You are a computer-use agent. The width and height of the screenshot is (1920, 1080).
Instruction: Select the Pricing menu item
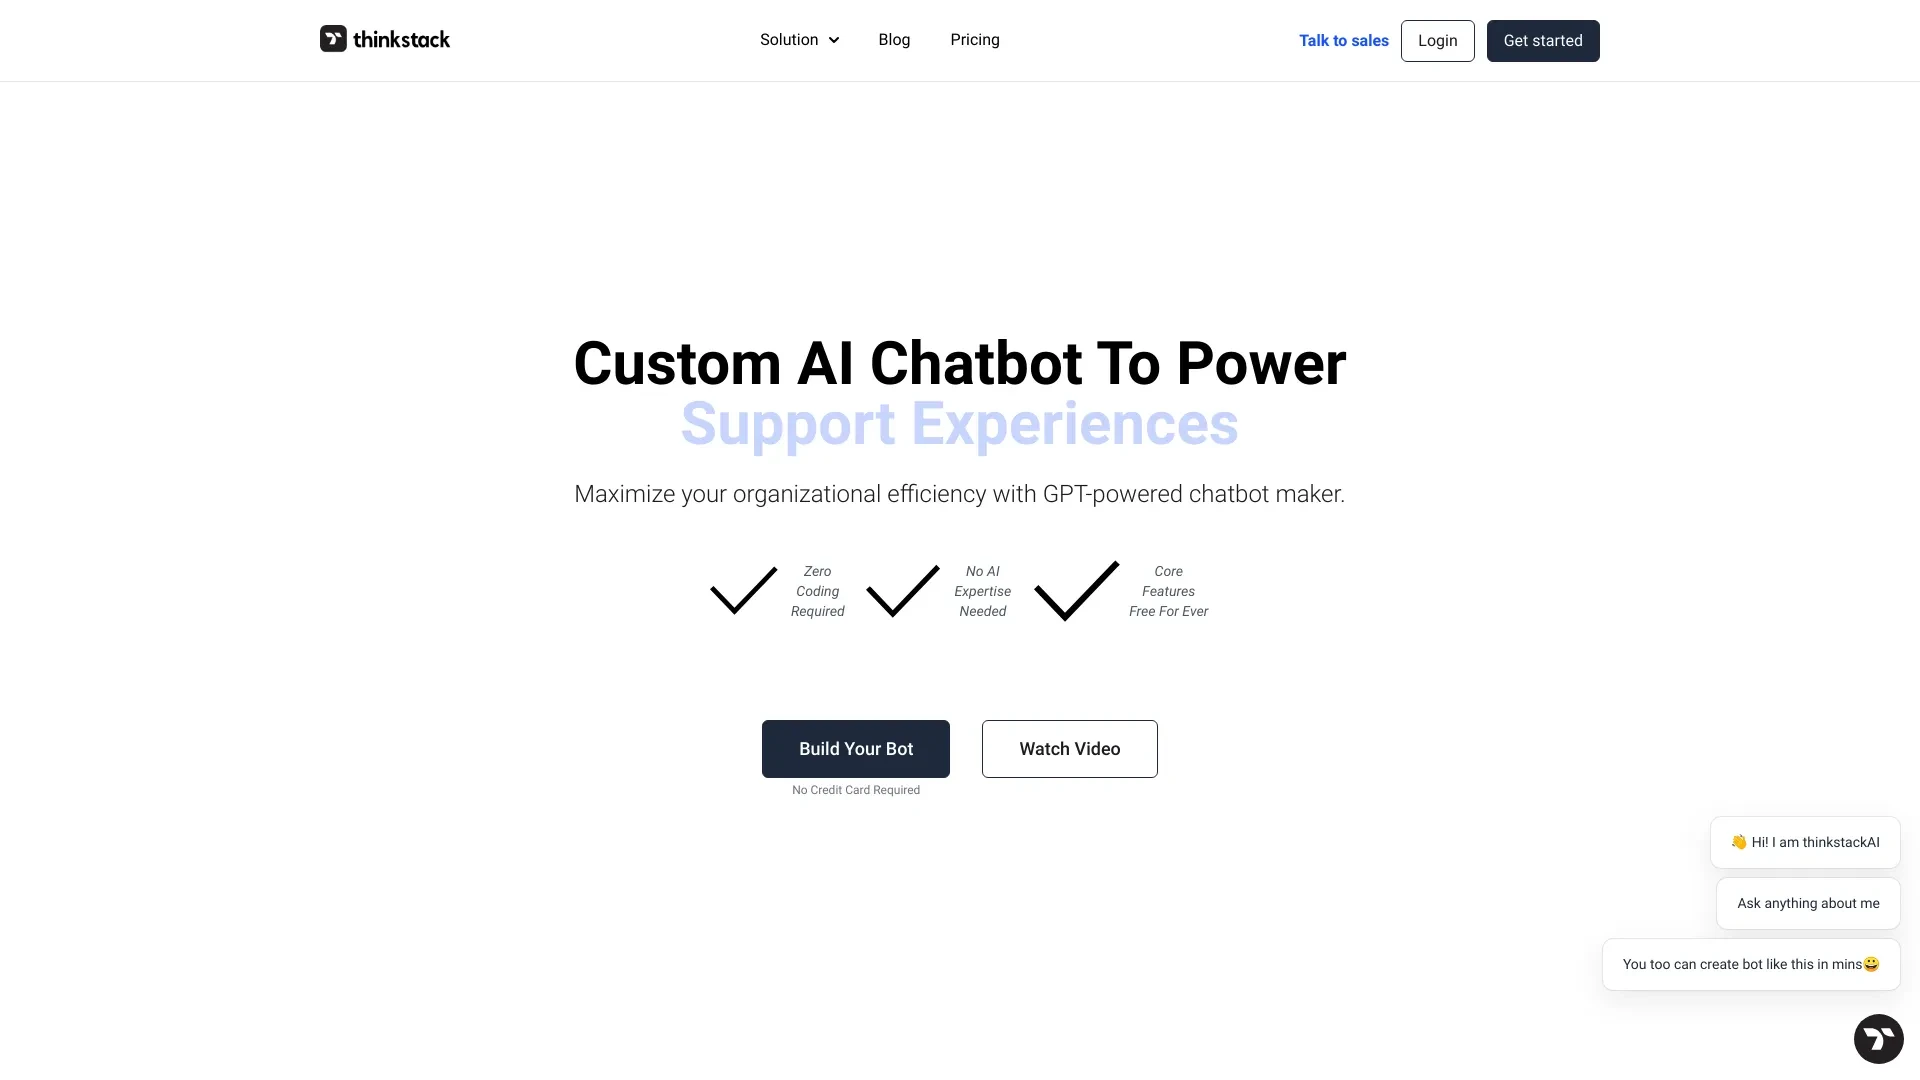975,40
